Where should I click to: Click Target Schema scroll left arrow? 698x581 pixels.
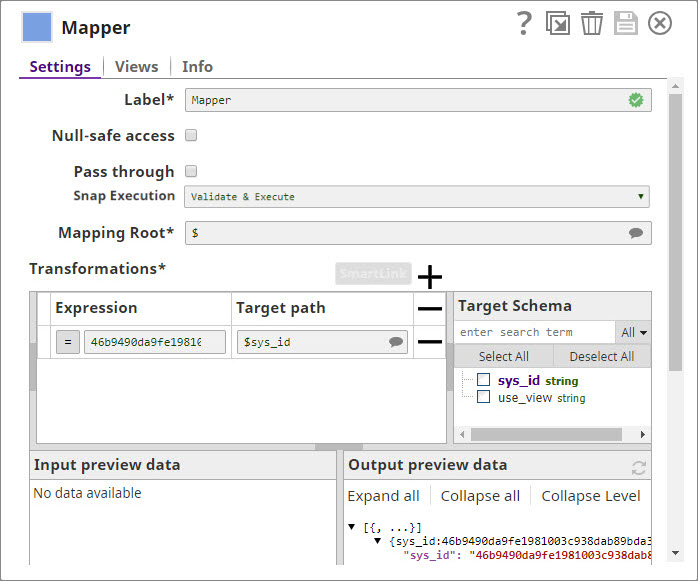[462, 434]
